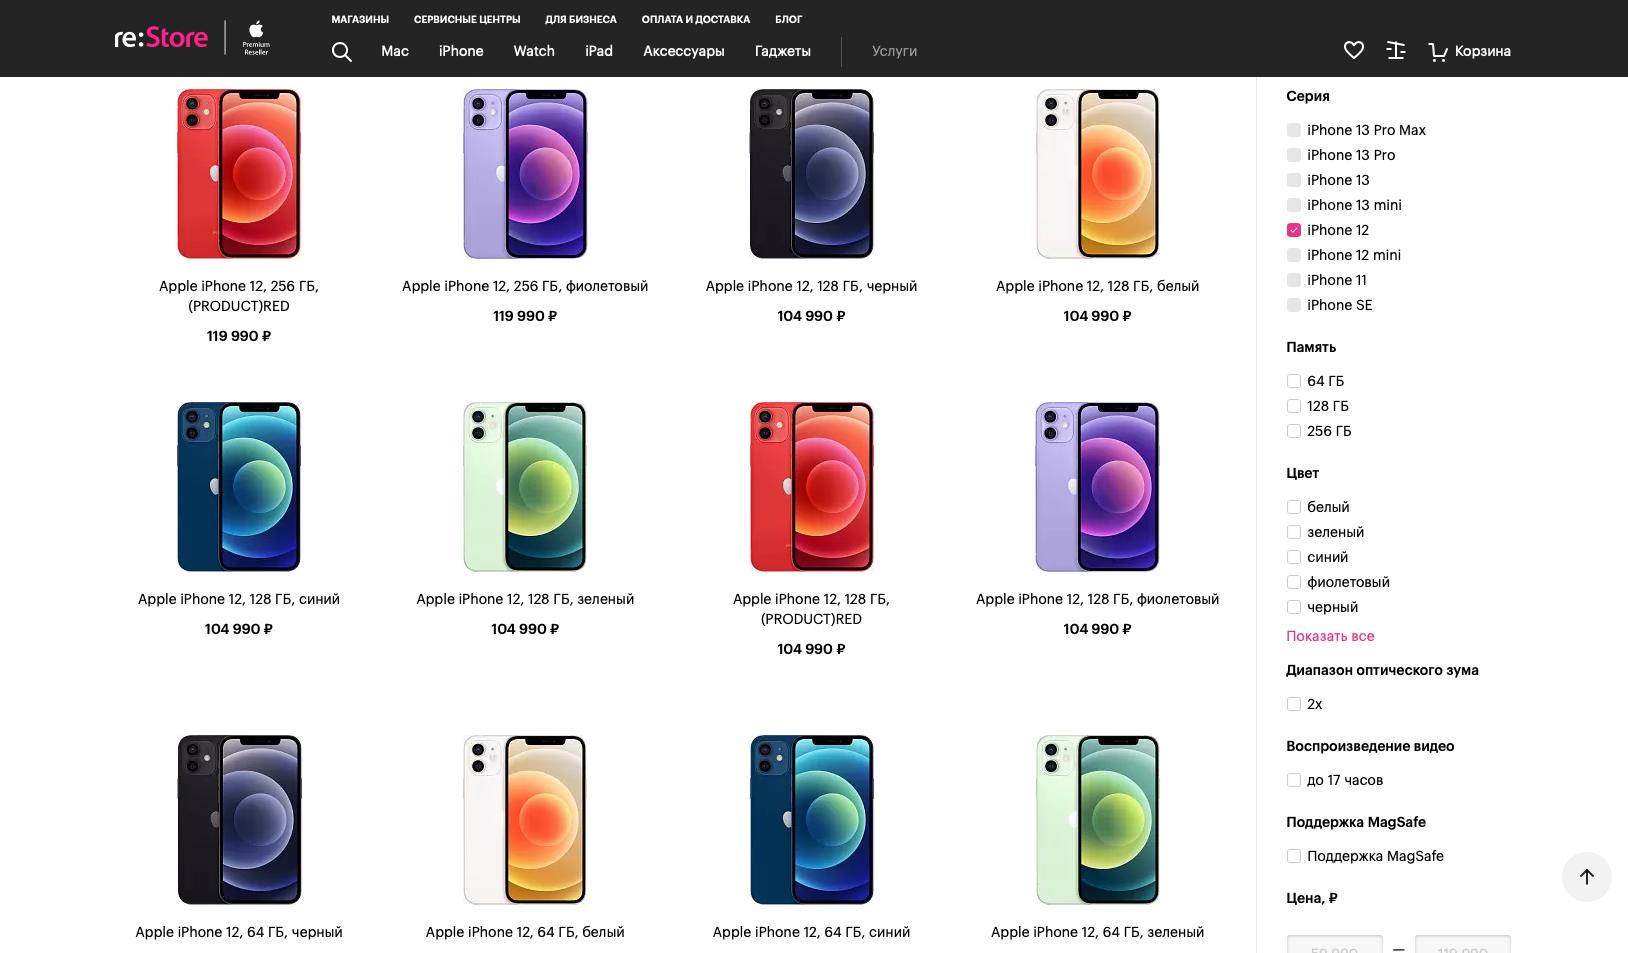Go to Сервисные центры page

pos(467,19)
